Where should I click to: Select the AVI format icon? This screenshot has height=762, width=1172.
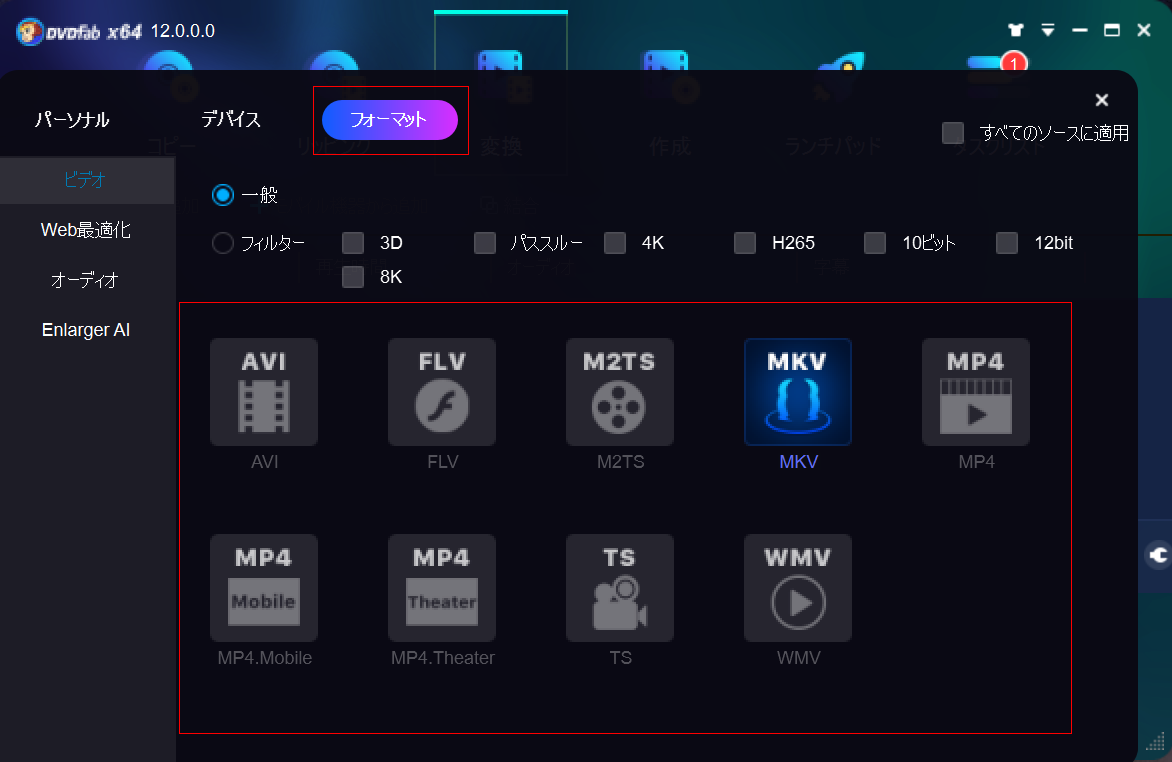pos(264,392)
